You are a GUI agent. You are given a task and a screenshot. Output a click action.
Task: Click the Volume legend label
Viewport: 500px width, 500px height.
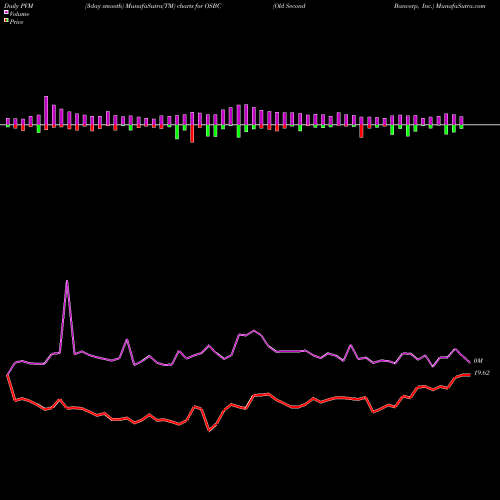(19, 14)
